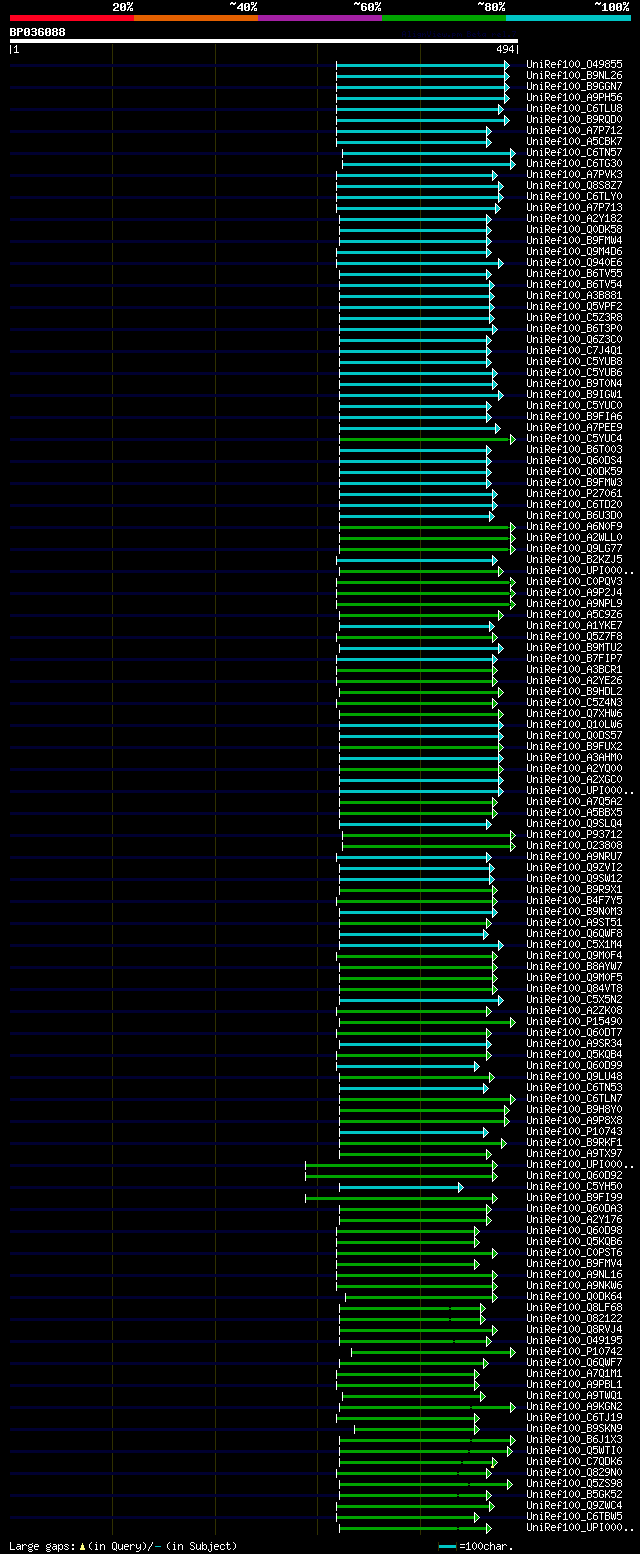This screenshot has width=640, height=1554.
Task: Select the UniRef100_A3B881 entry
Action: pyautogui.click(x=575, y=295)
